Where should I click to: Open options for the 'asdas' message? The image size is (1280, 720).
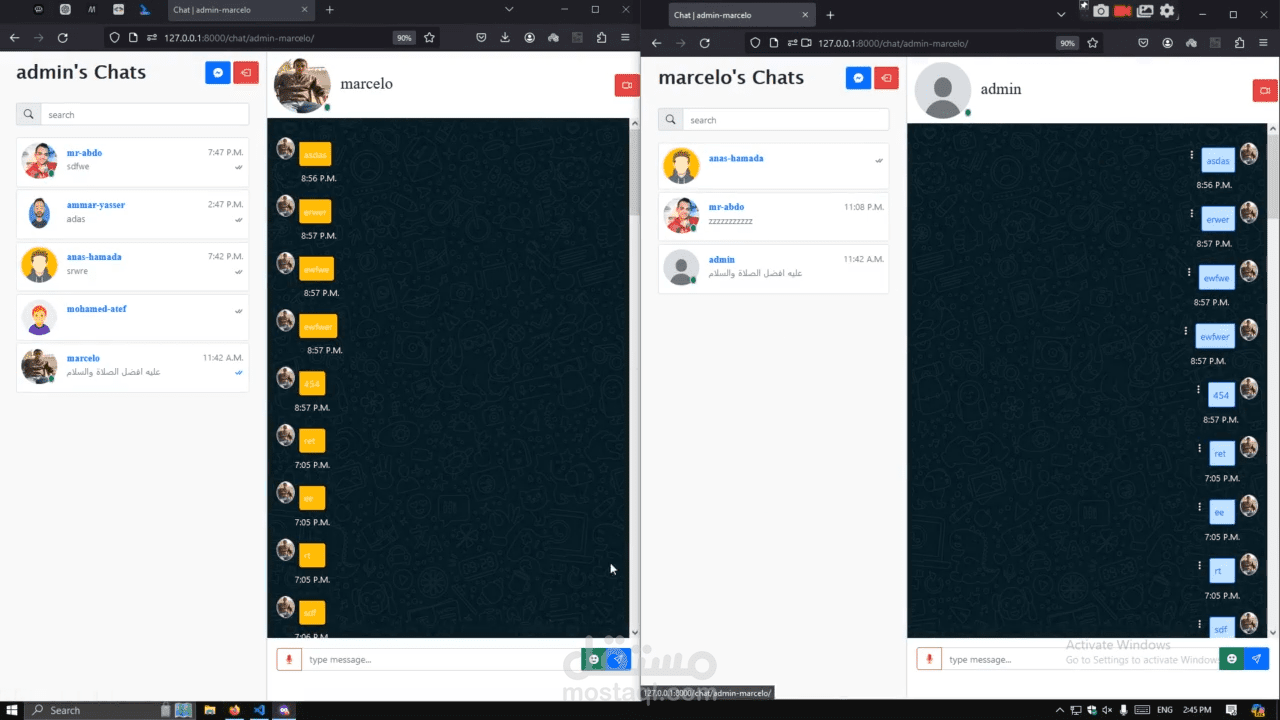pyautogui.click(x=1192, y=155)
